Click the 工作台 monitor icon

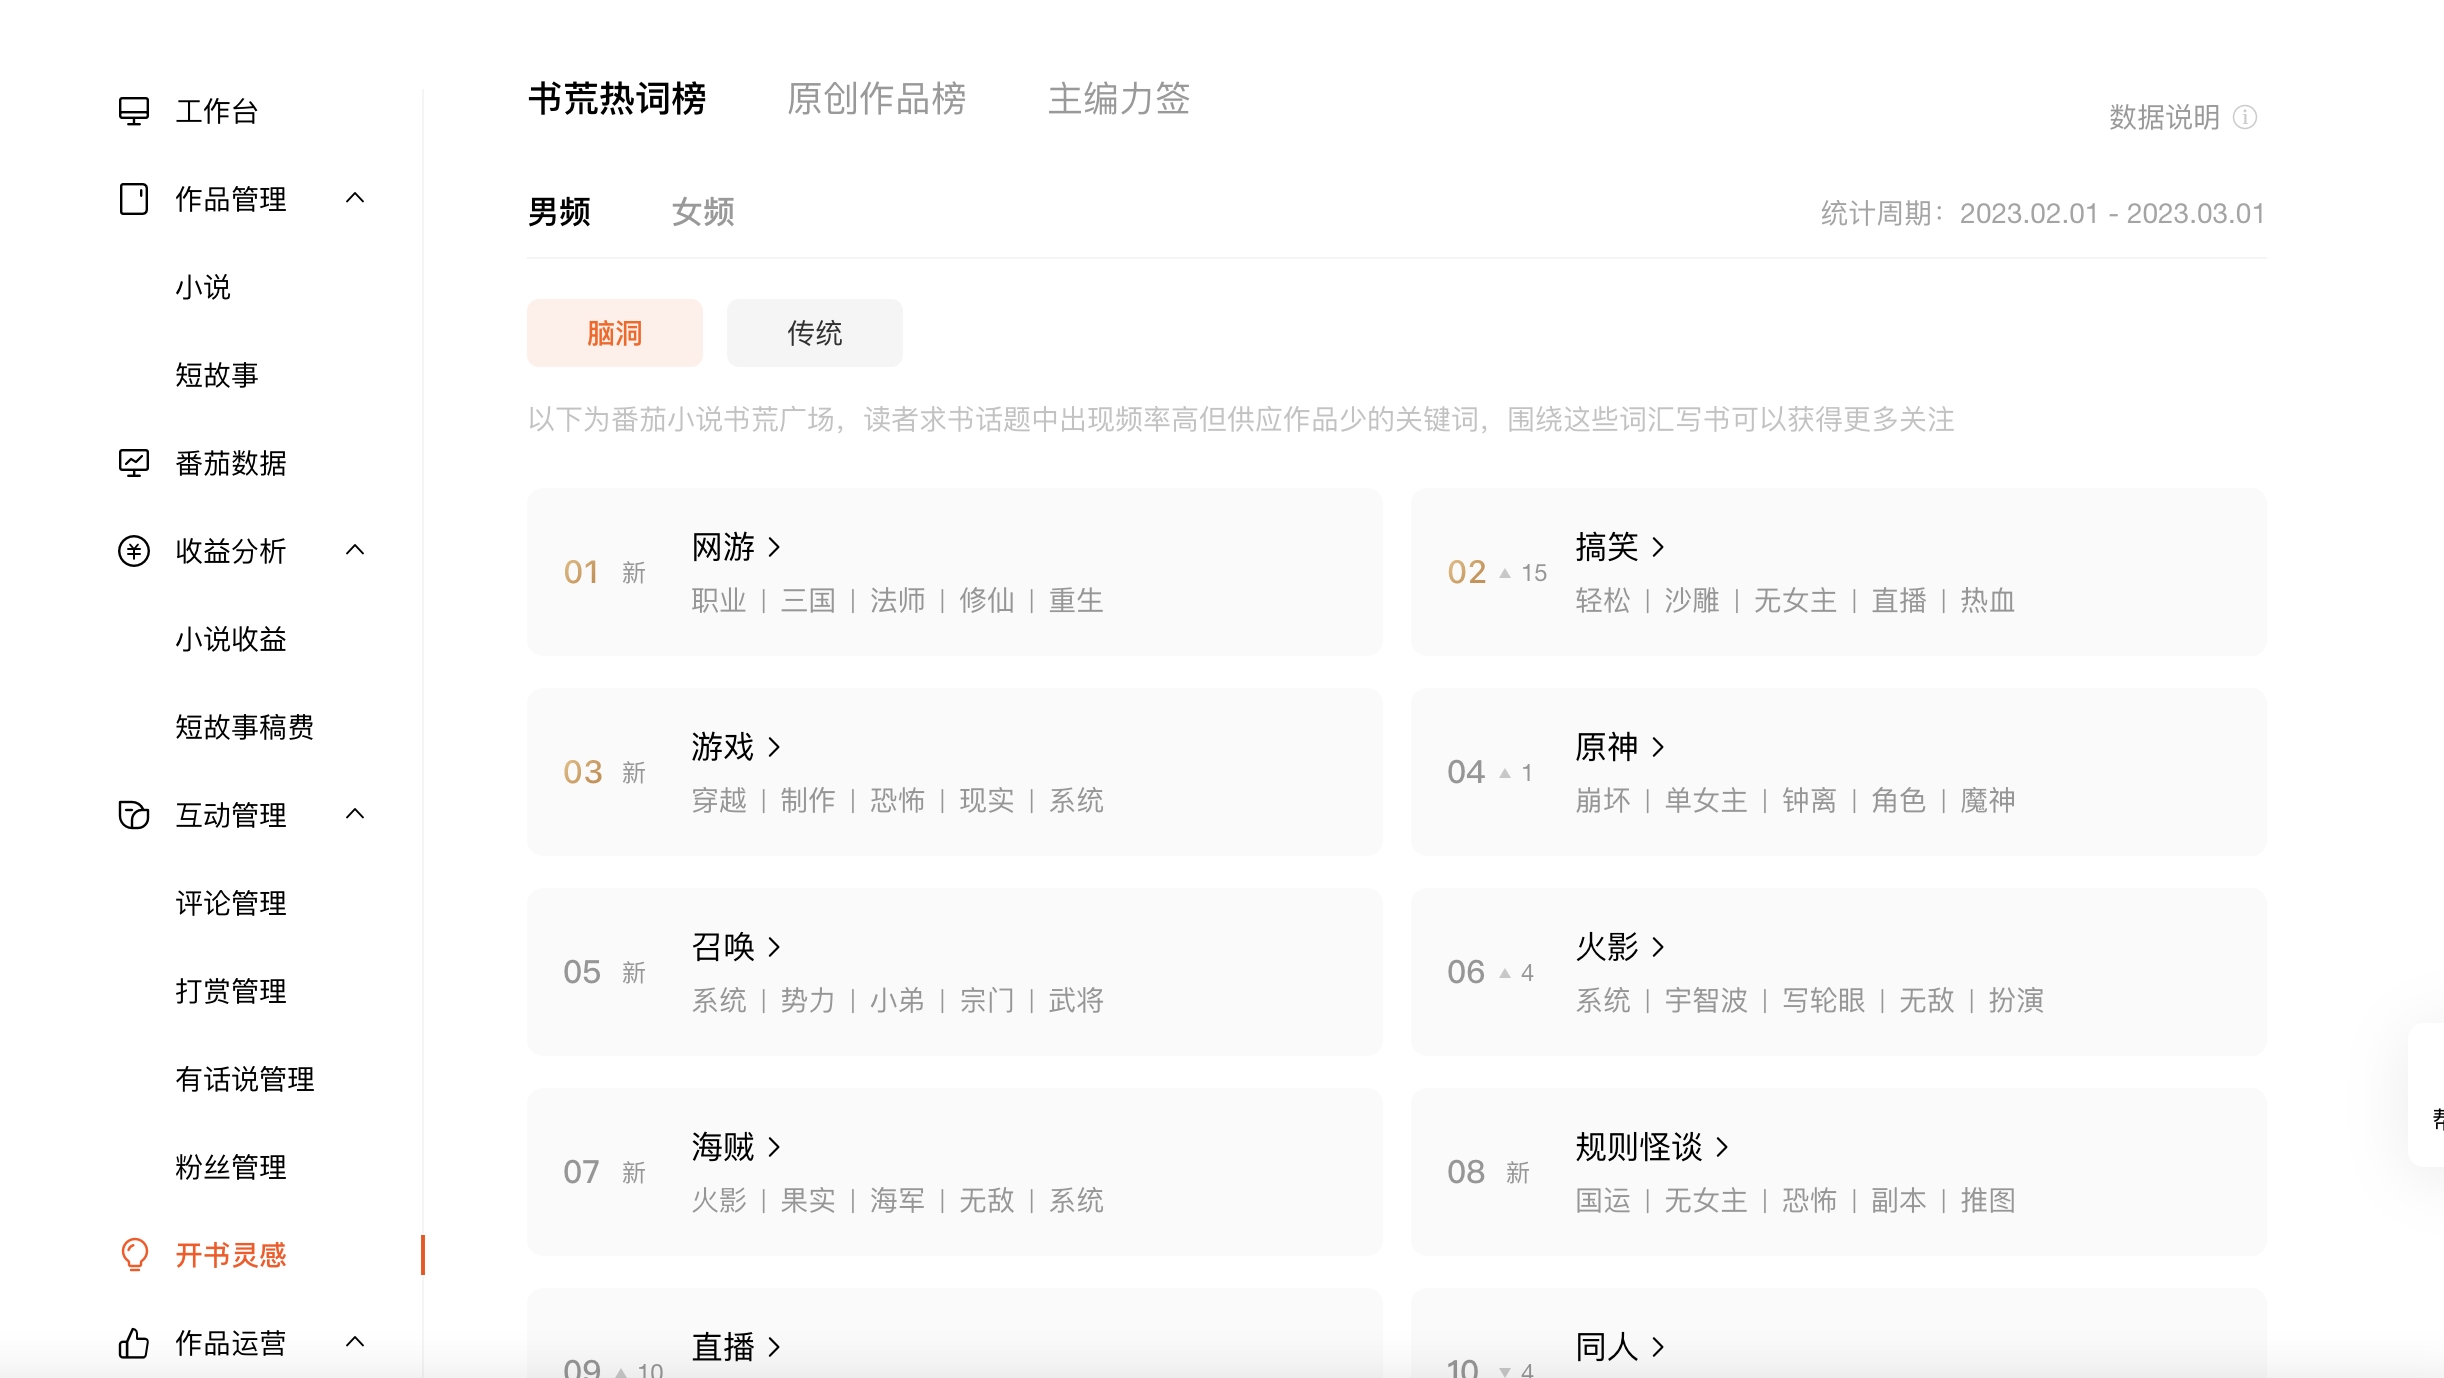click(133, 111)
